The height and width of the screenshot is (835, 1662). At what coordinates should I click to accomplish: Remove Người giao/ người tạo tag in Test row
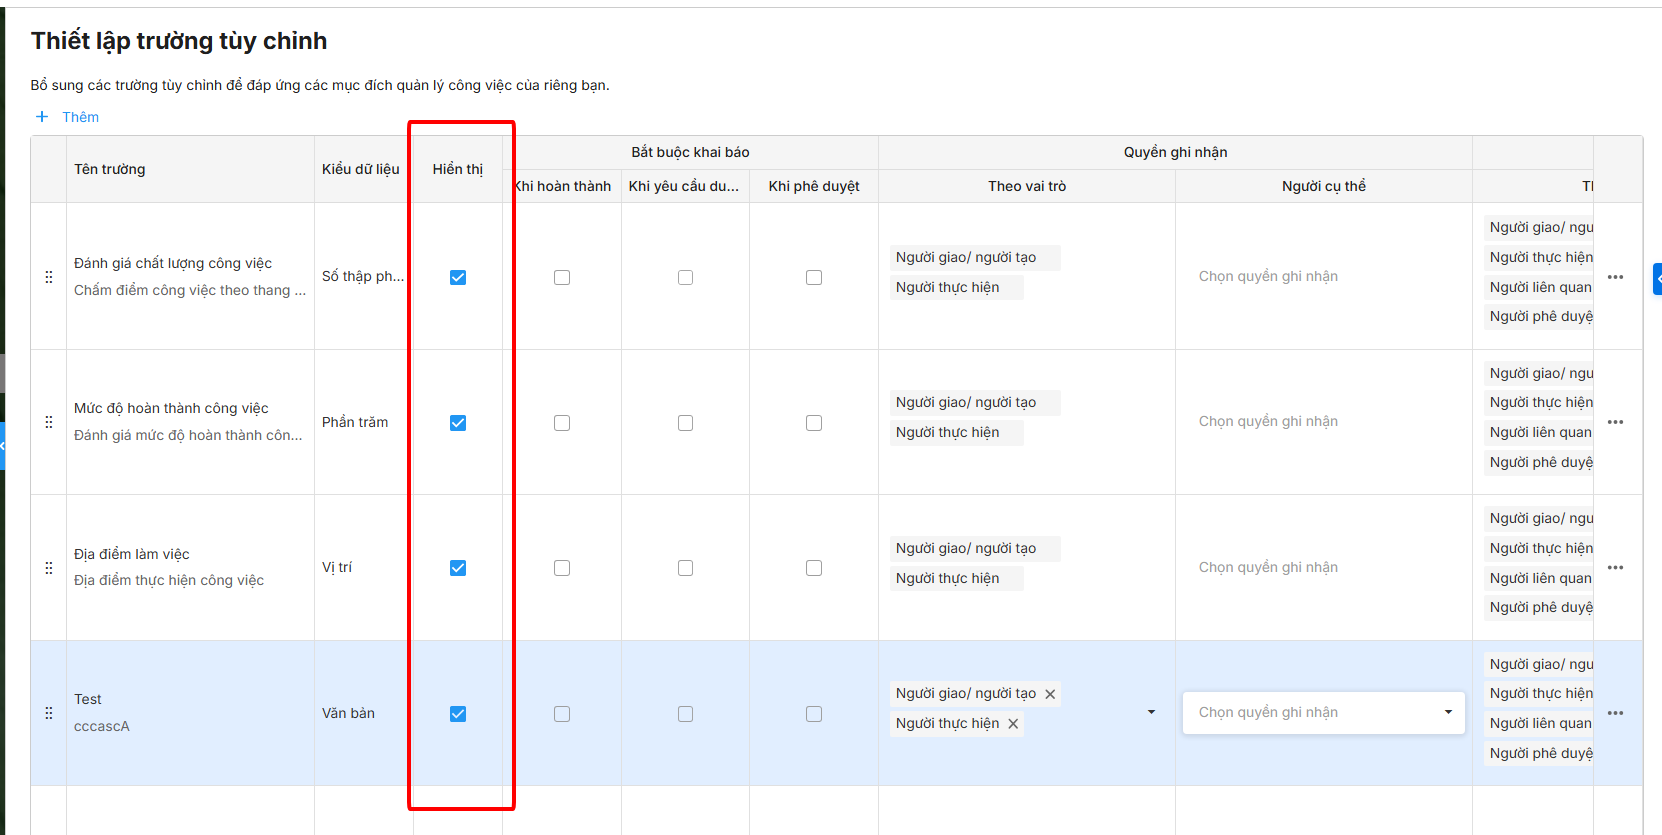(1050, 694)
